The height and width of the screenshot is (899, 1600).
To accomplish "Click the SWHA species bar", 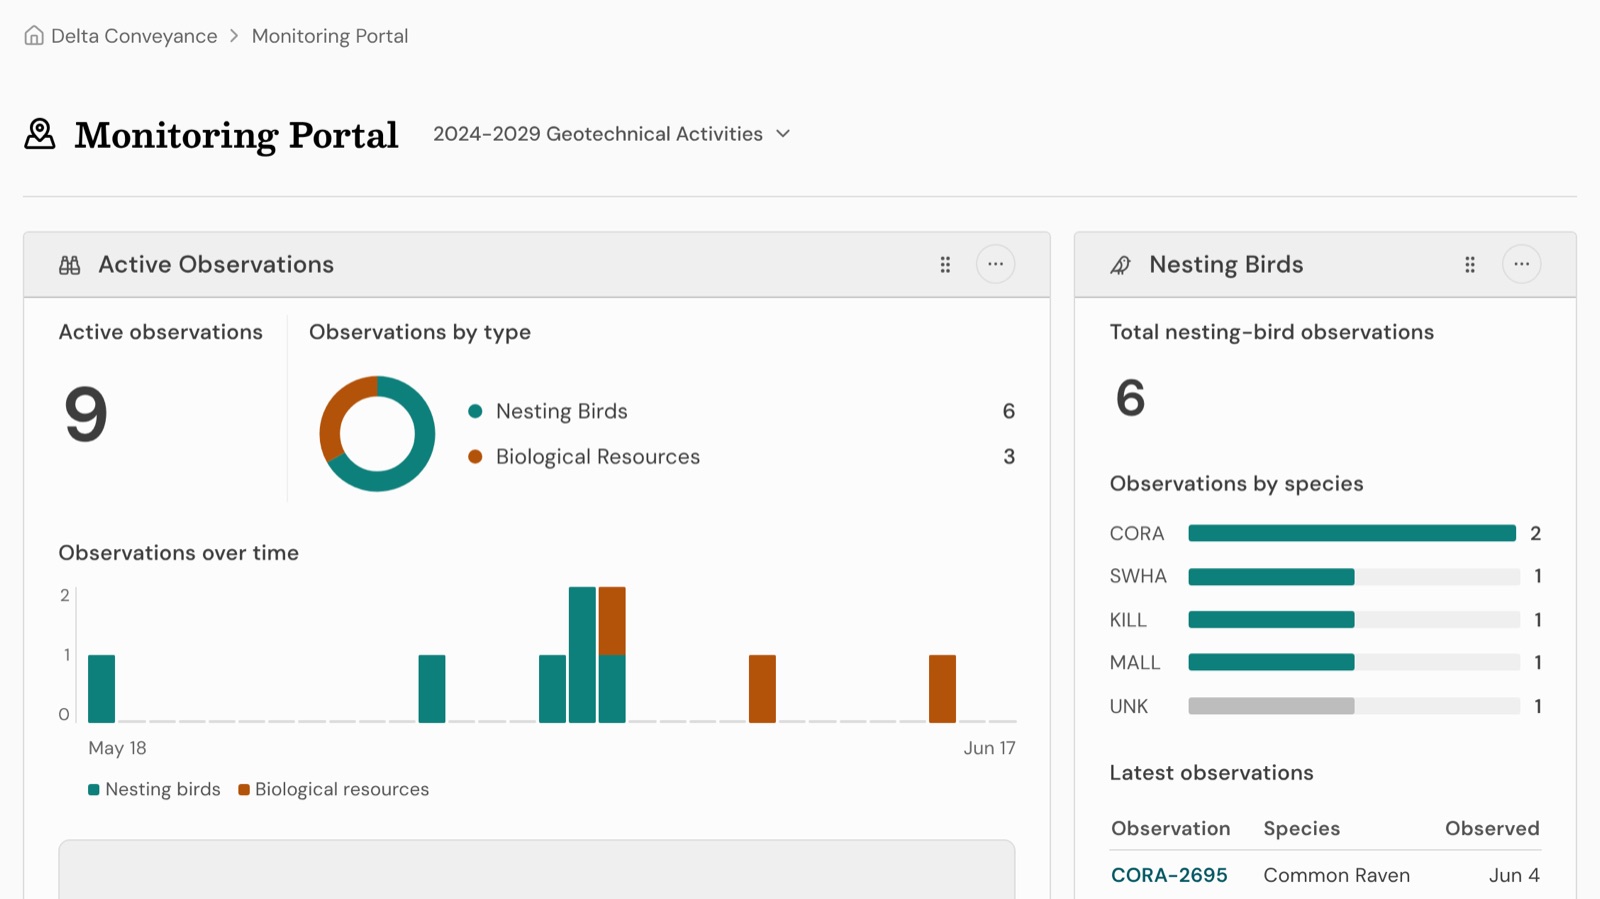I will (x=1271, y=577).
